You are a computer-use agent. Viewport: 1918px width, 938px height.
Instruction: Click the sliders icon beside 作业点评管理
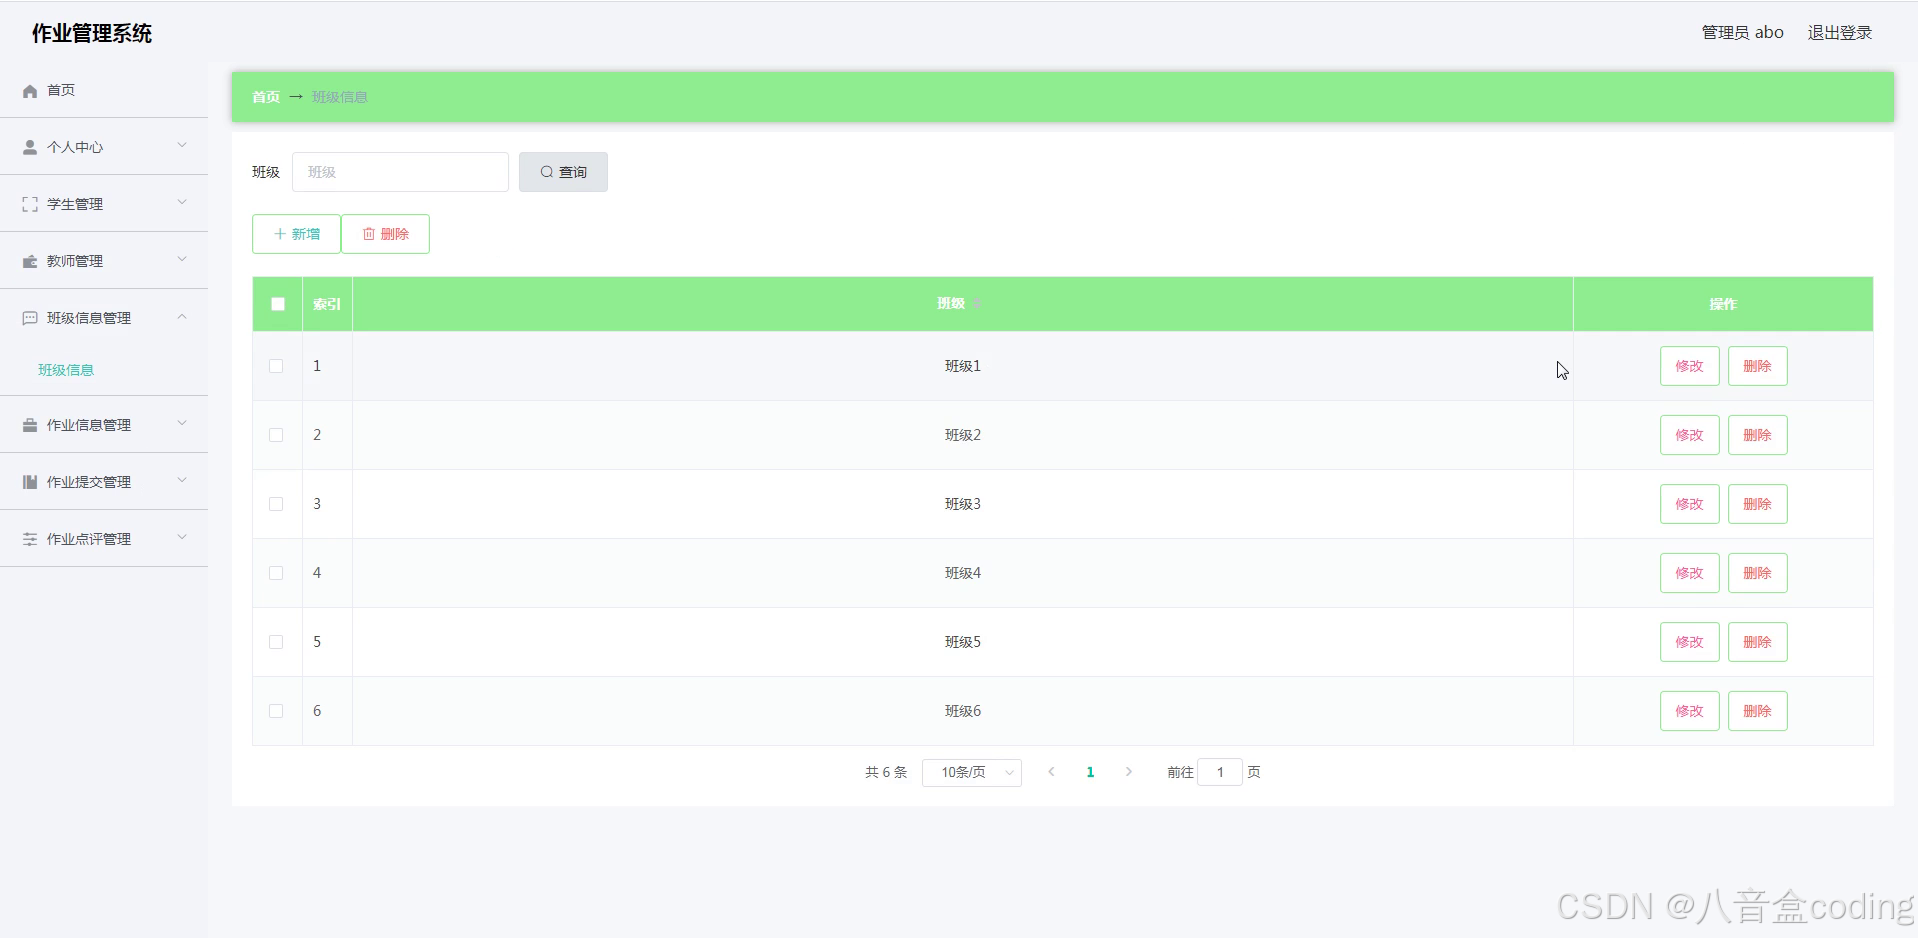30,539
